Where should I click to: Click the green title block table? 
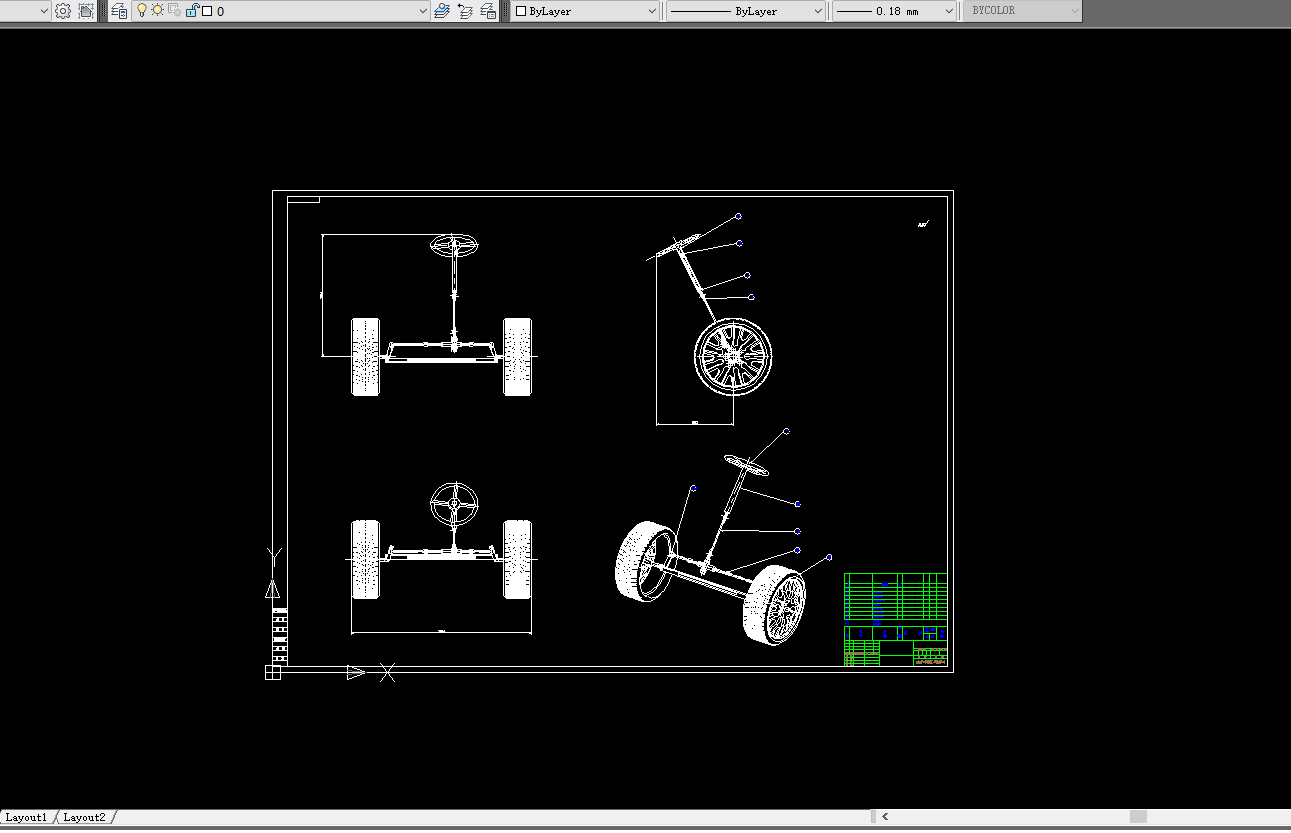coord(895,619)
